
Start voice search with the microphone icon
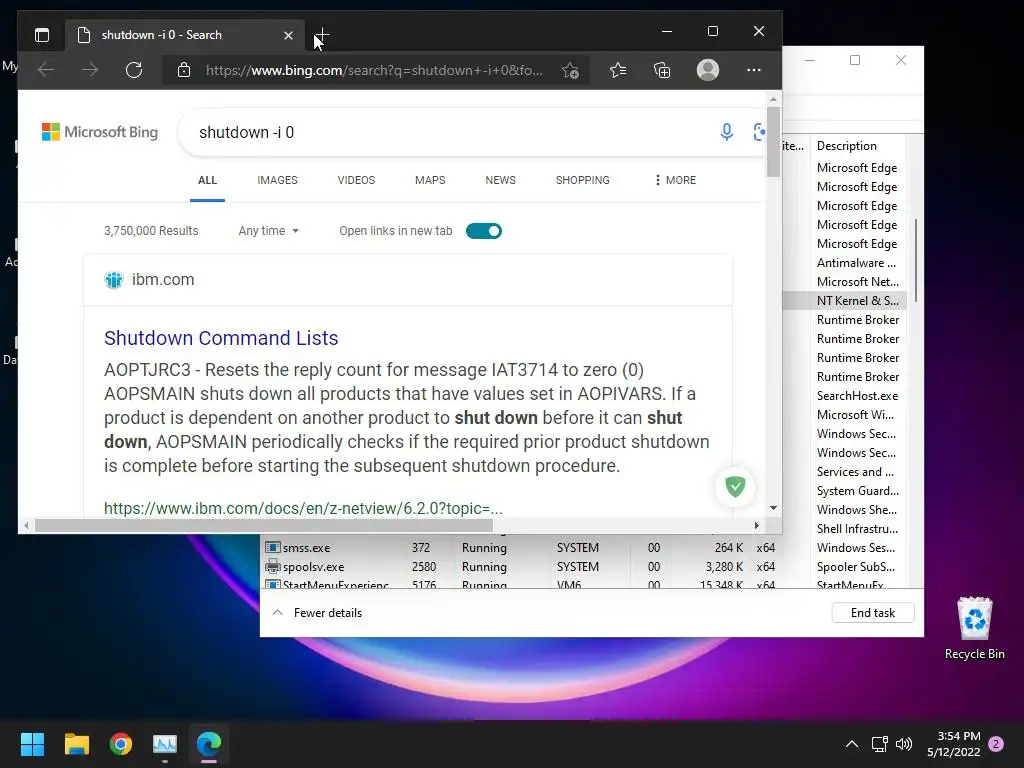tap(726, 132)
